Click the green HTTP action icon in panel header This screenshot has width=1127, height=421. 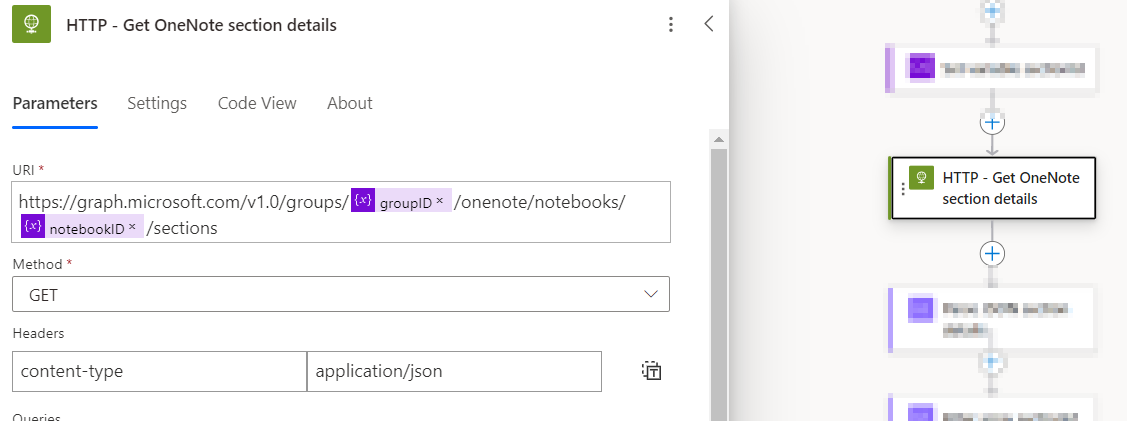pyautogui.click(x=32, y=24)
